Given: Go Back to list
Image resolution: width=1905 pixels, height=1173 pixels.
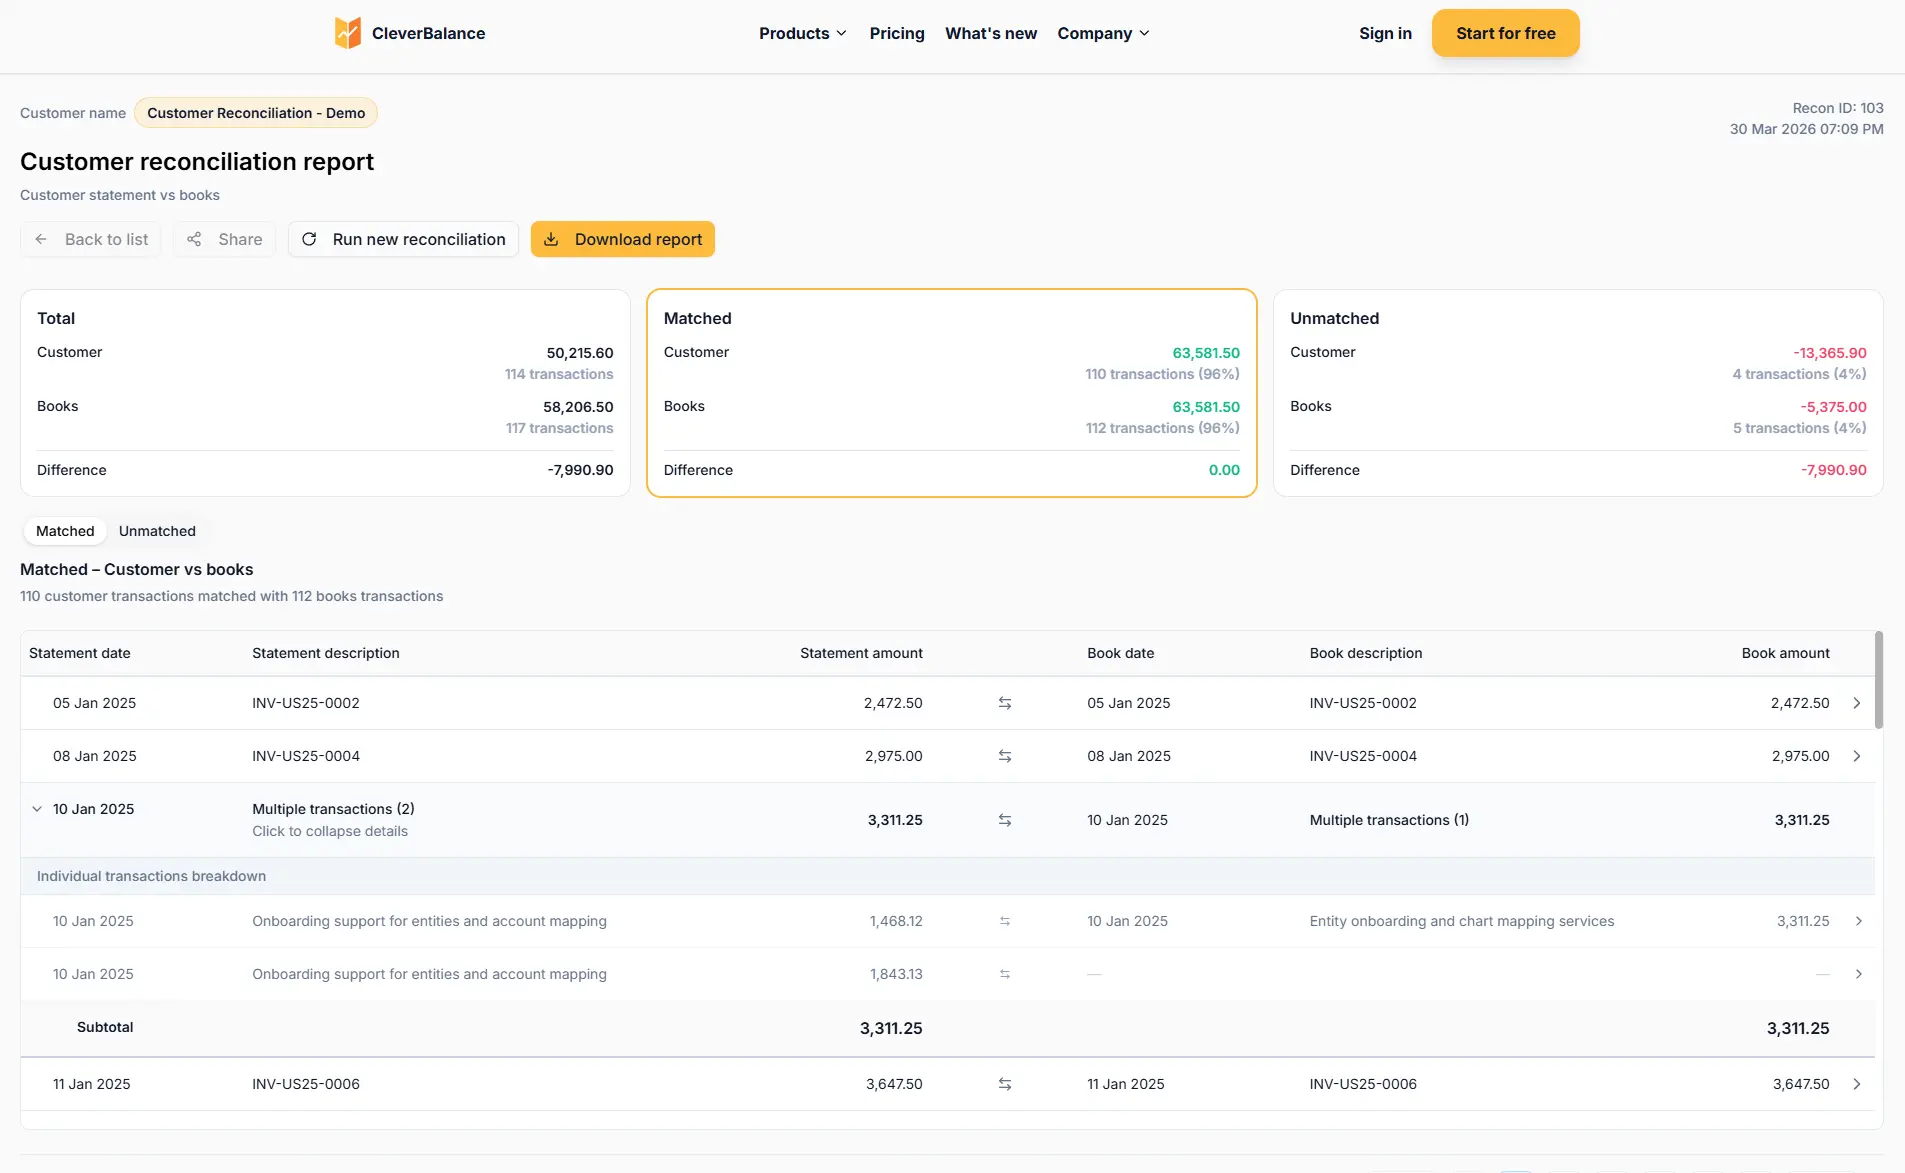Looking at the screenshot, I should pos(90,239).
